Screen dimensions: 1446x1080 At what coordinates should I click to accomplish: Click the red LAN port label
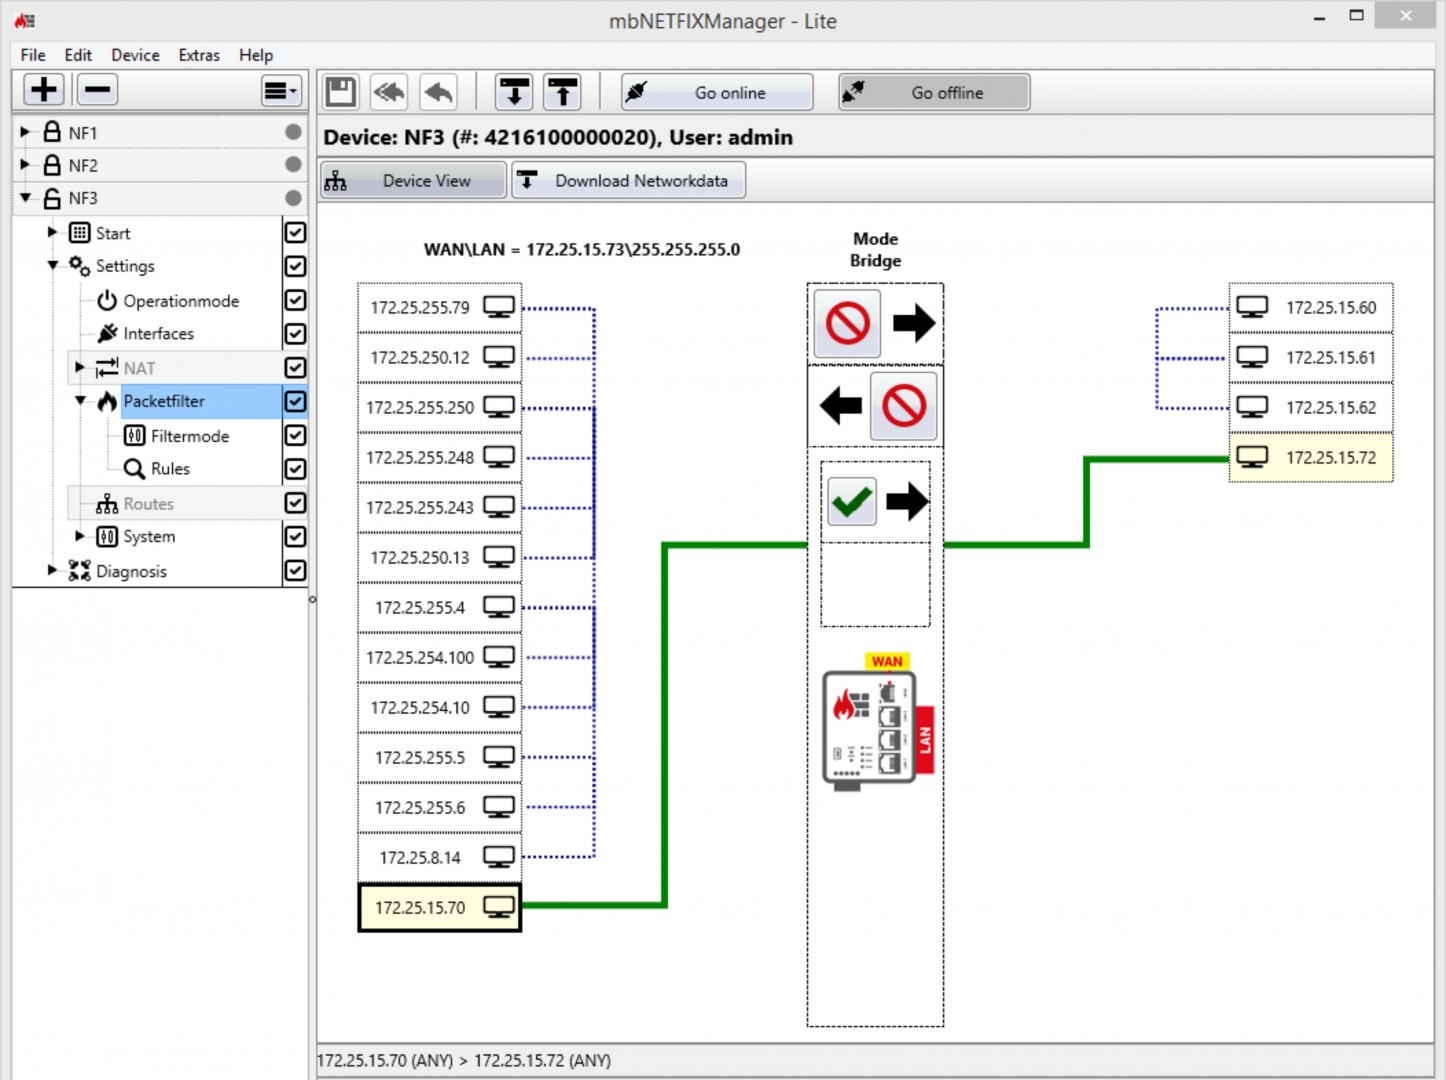click(925, 740)
